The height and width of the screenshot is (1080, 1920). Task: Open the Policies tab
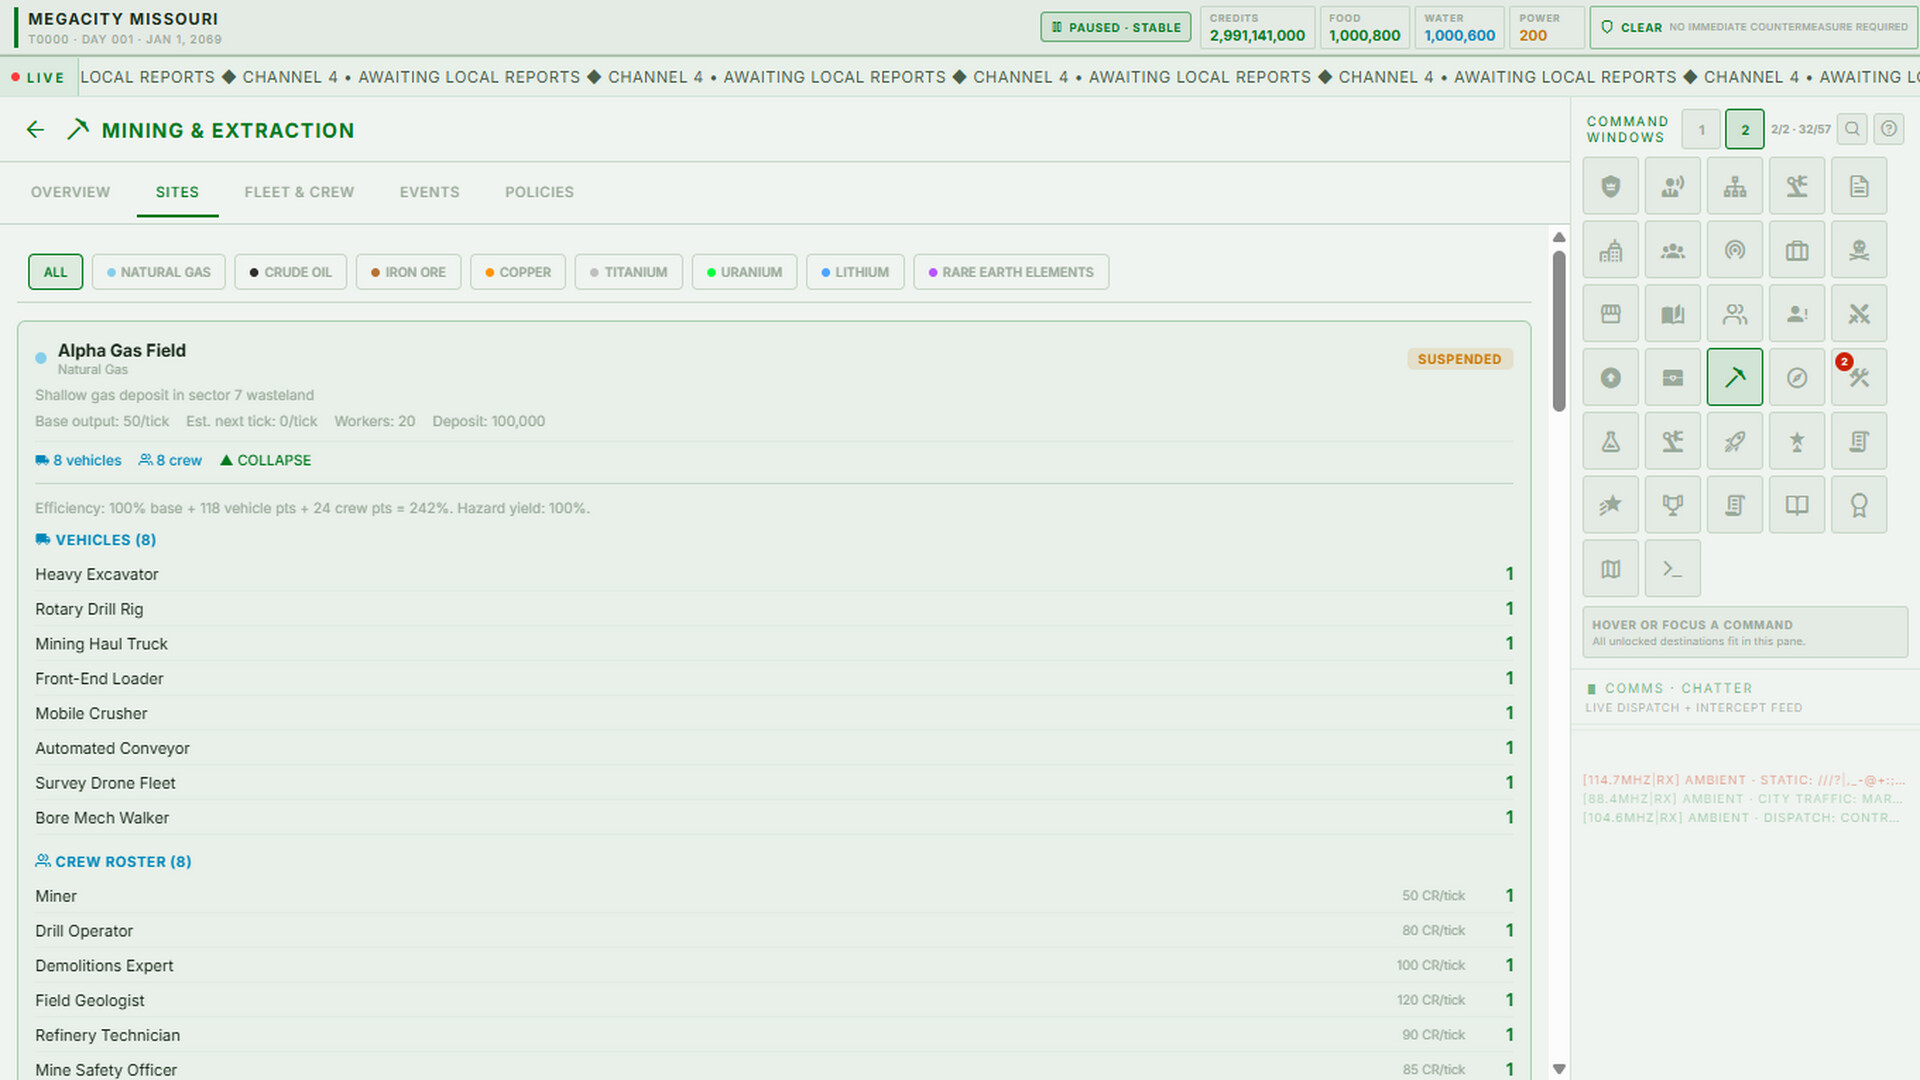tap(539, 192)
